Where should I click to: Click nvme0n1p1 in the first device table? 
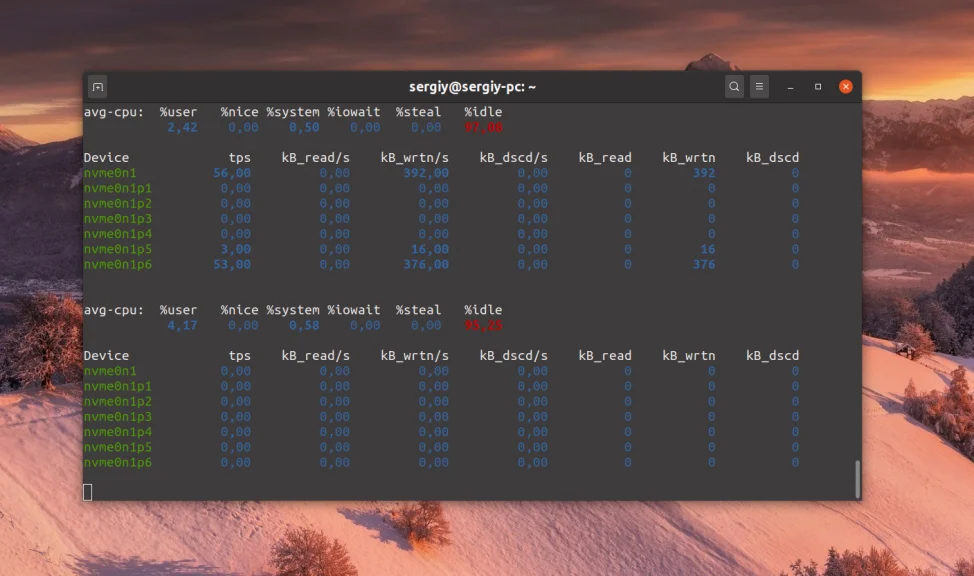coord(117,188)
